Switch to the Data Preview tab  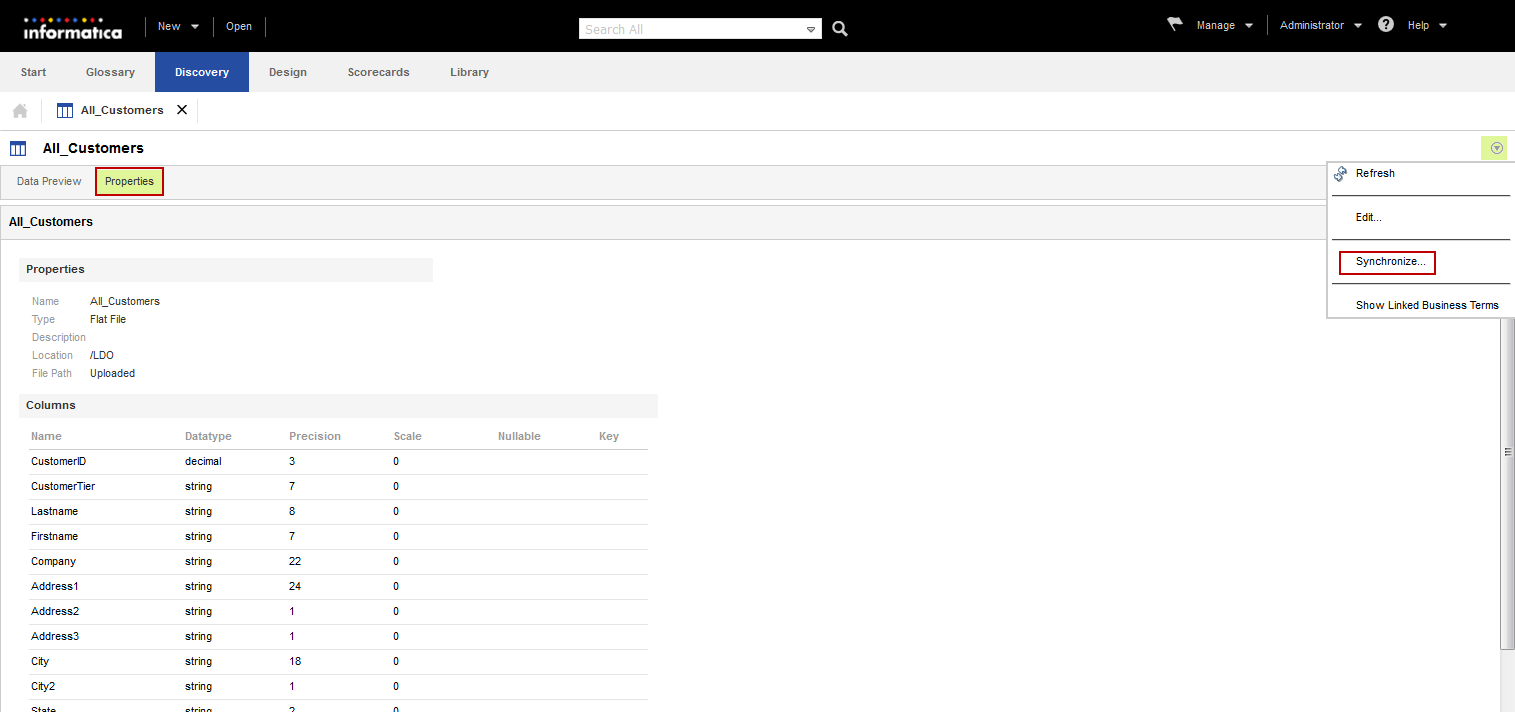click(49, 181)
